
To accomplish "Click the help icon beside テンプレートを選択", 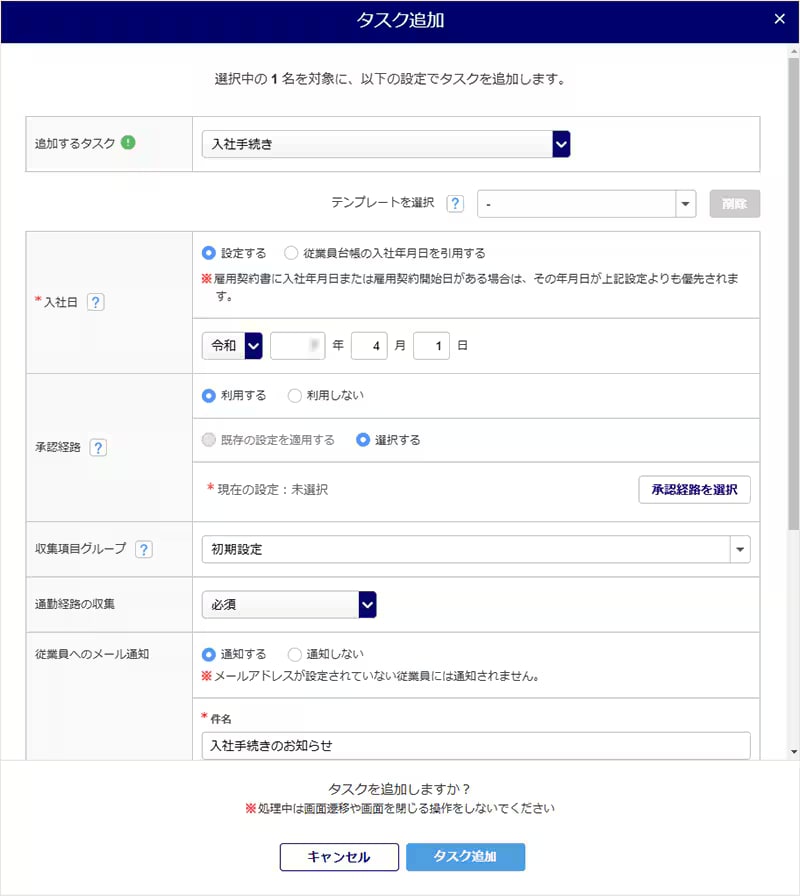I will 455,203.
